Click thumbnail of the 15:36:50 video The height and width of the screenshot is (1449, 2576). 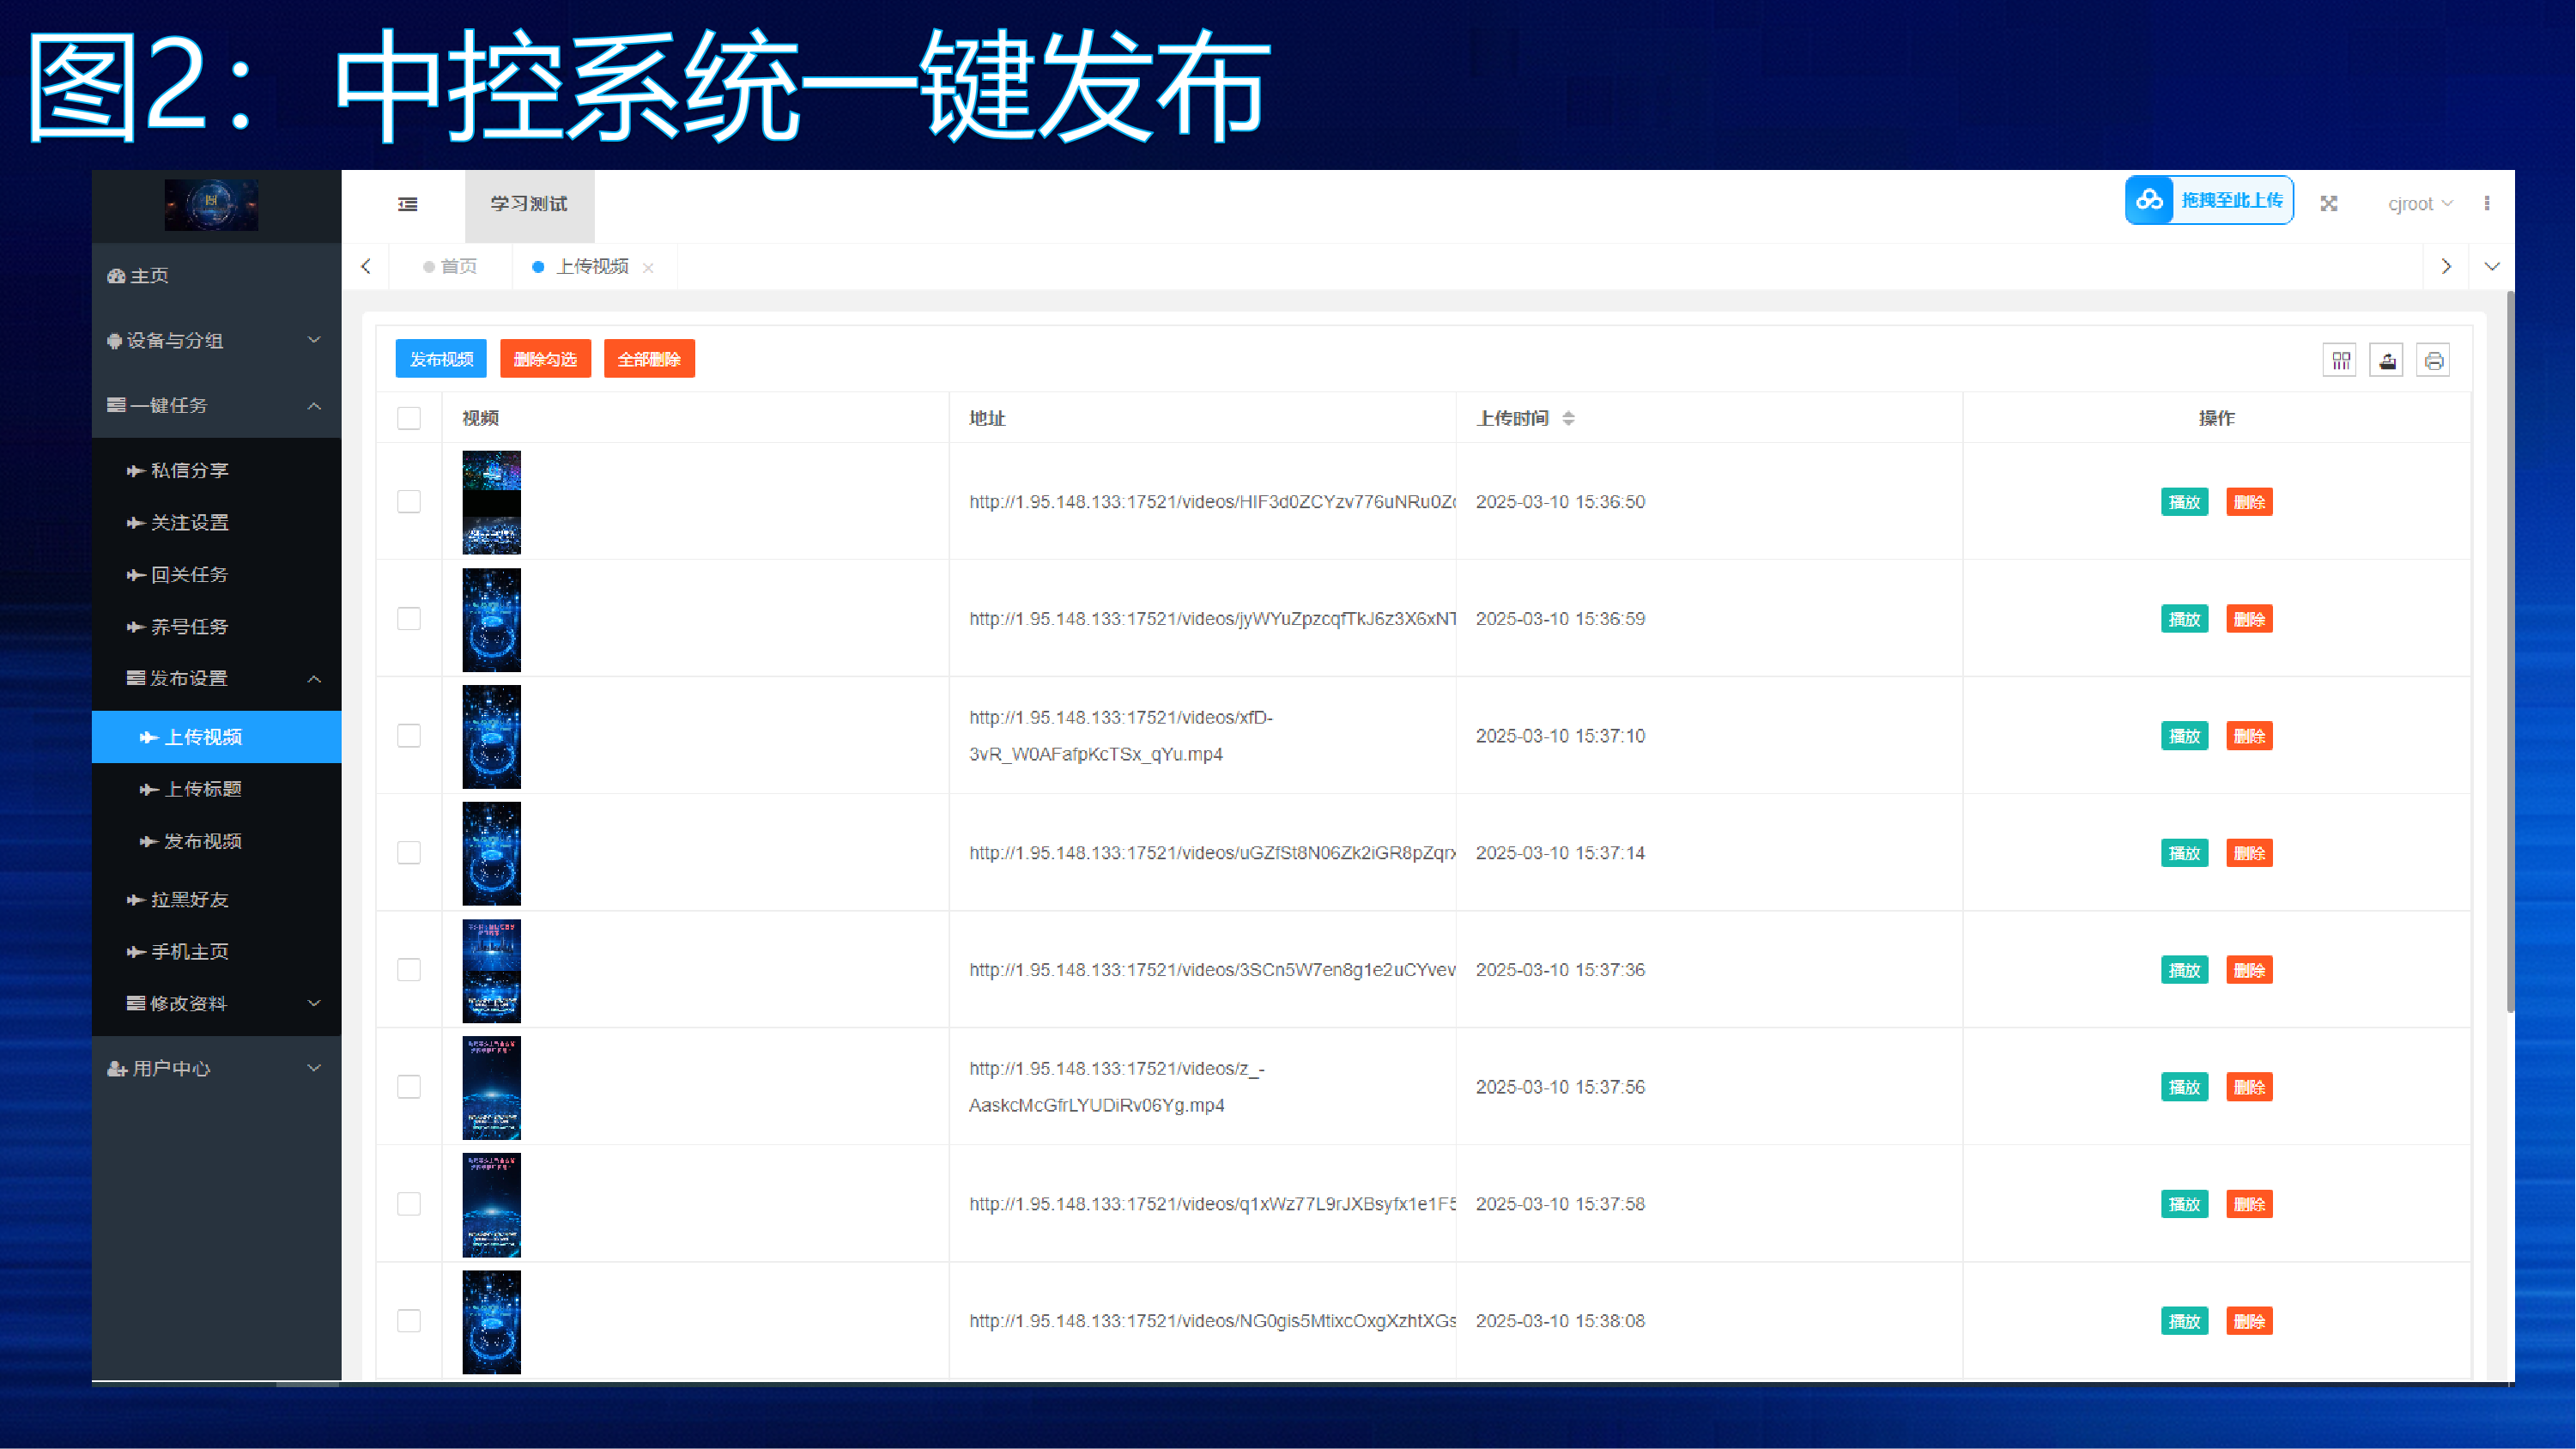coord(491,502)
